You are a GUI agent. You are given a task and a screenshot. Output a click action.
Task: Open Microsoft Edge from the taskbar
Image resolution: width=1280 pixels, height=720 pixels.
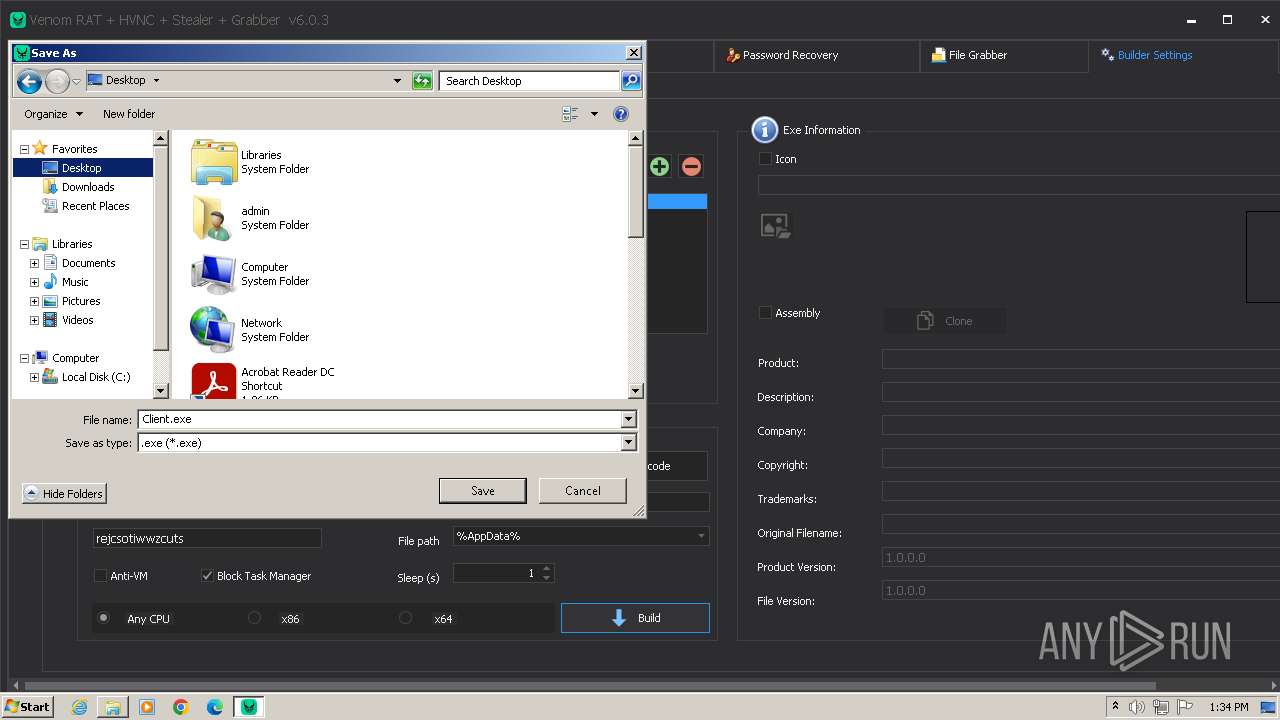coord(214,707)
